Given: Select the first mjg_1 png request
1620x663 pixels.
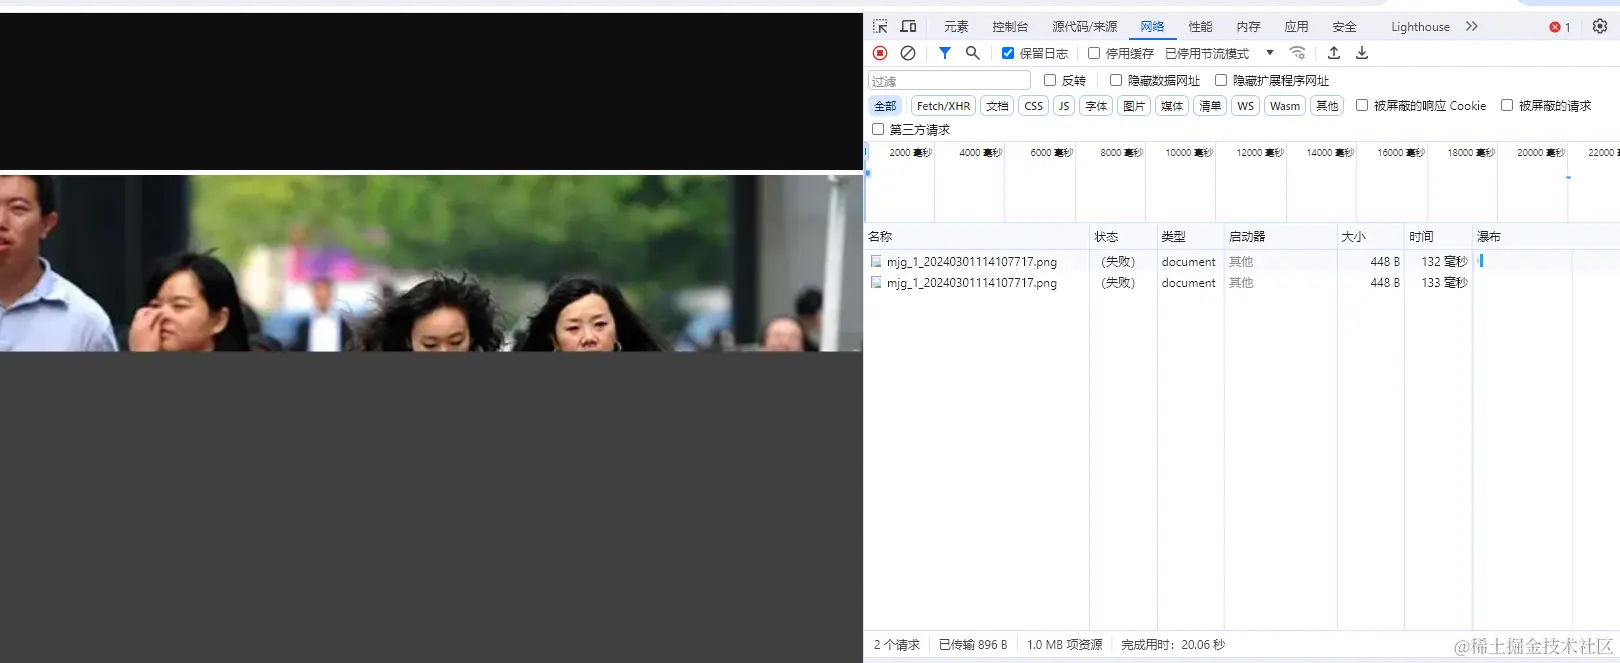Looking at the screenshot, I should 972,262.
